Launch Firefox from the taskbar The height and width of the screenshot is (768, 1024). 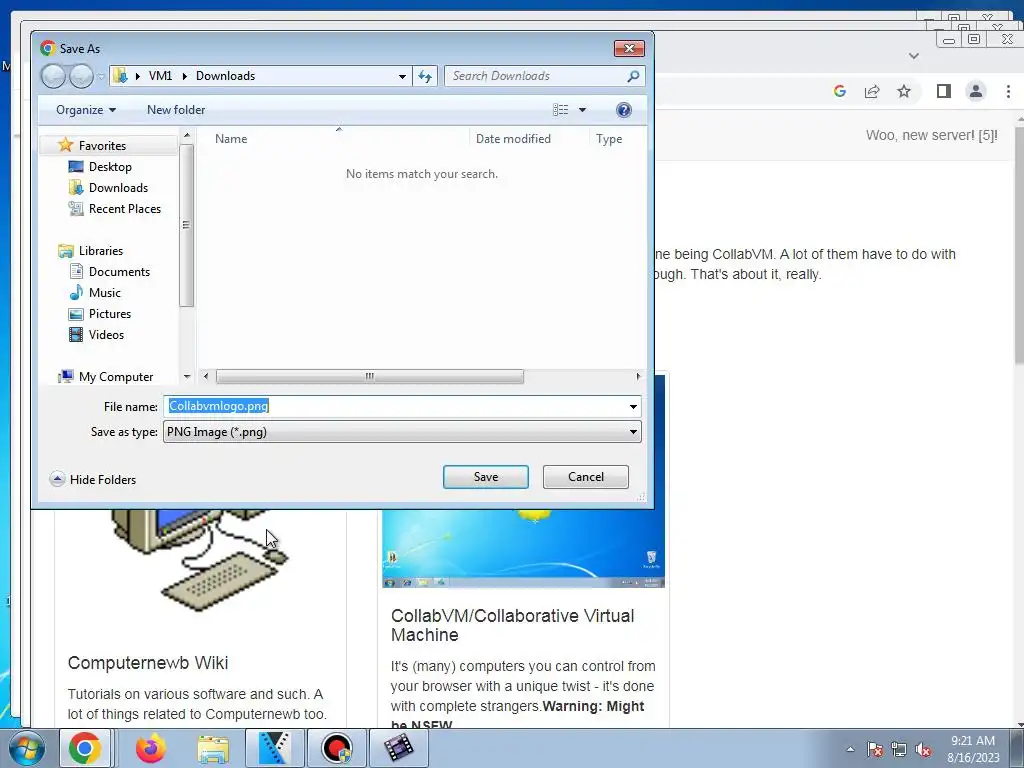click(151, 748)
